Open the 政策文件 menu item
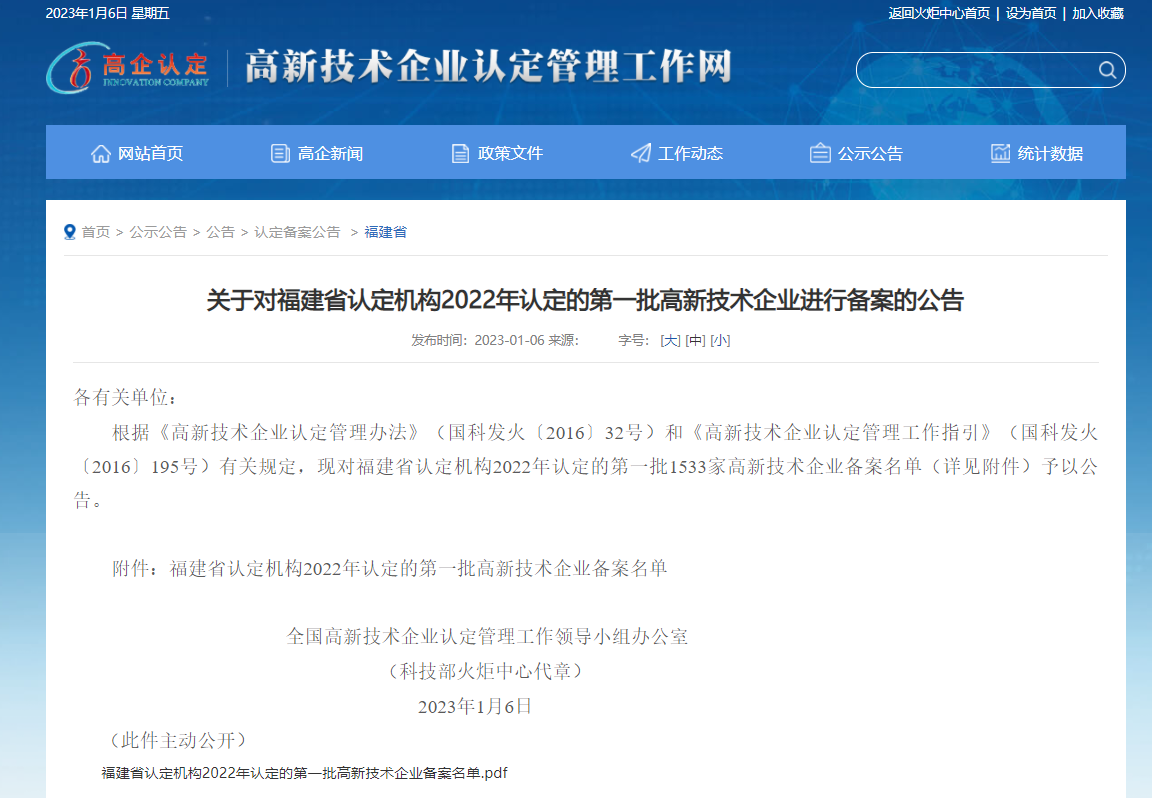This screenshot has height=798, width=1152. pyautogui.click(x=510, y=153)
